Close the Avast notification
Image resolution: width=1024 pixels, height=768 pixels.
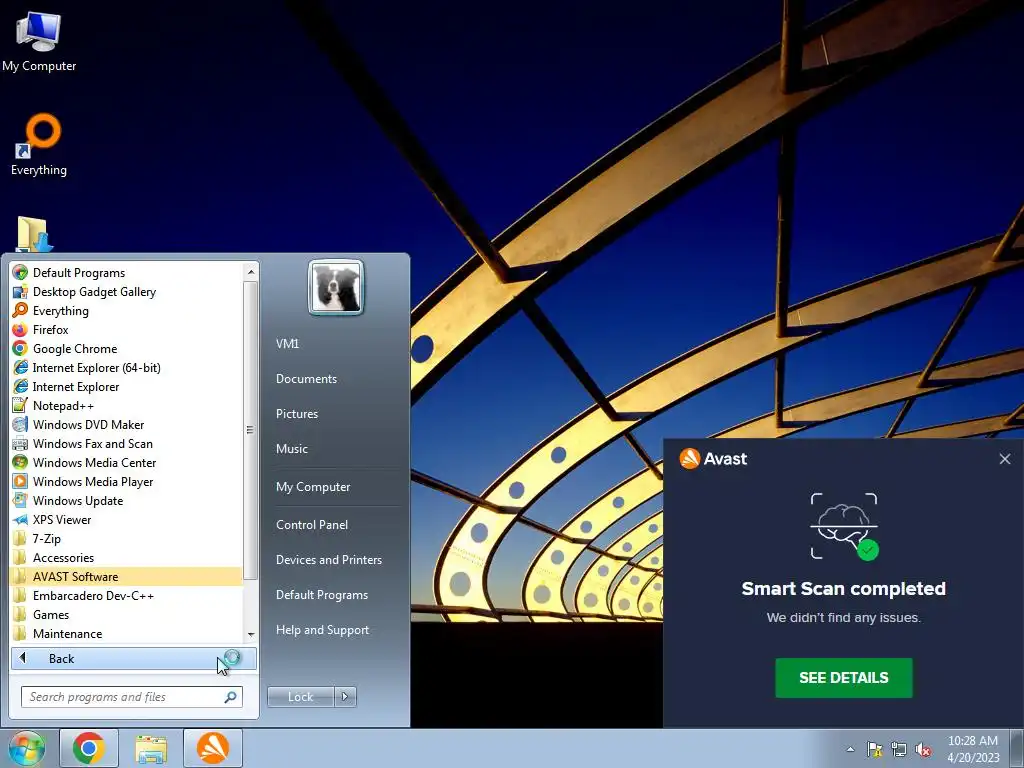1005,459
